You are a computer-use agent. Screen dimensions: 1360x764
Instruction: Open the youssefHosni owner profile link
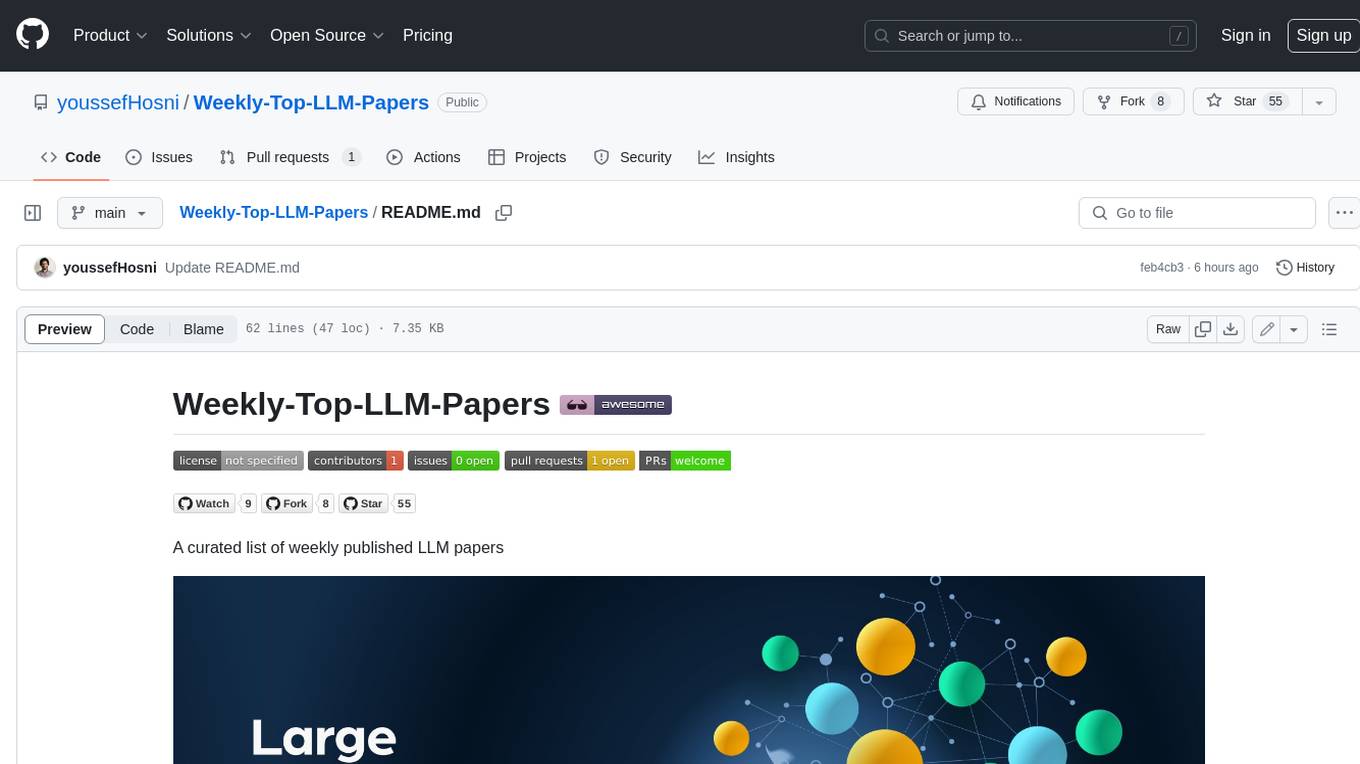pyautogui.click(x=118, y=102)
